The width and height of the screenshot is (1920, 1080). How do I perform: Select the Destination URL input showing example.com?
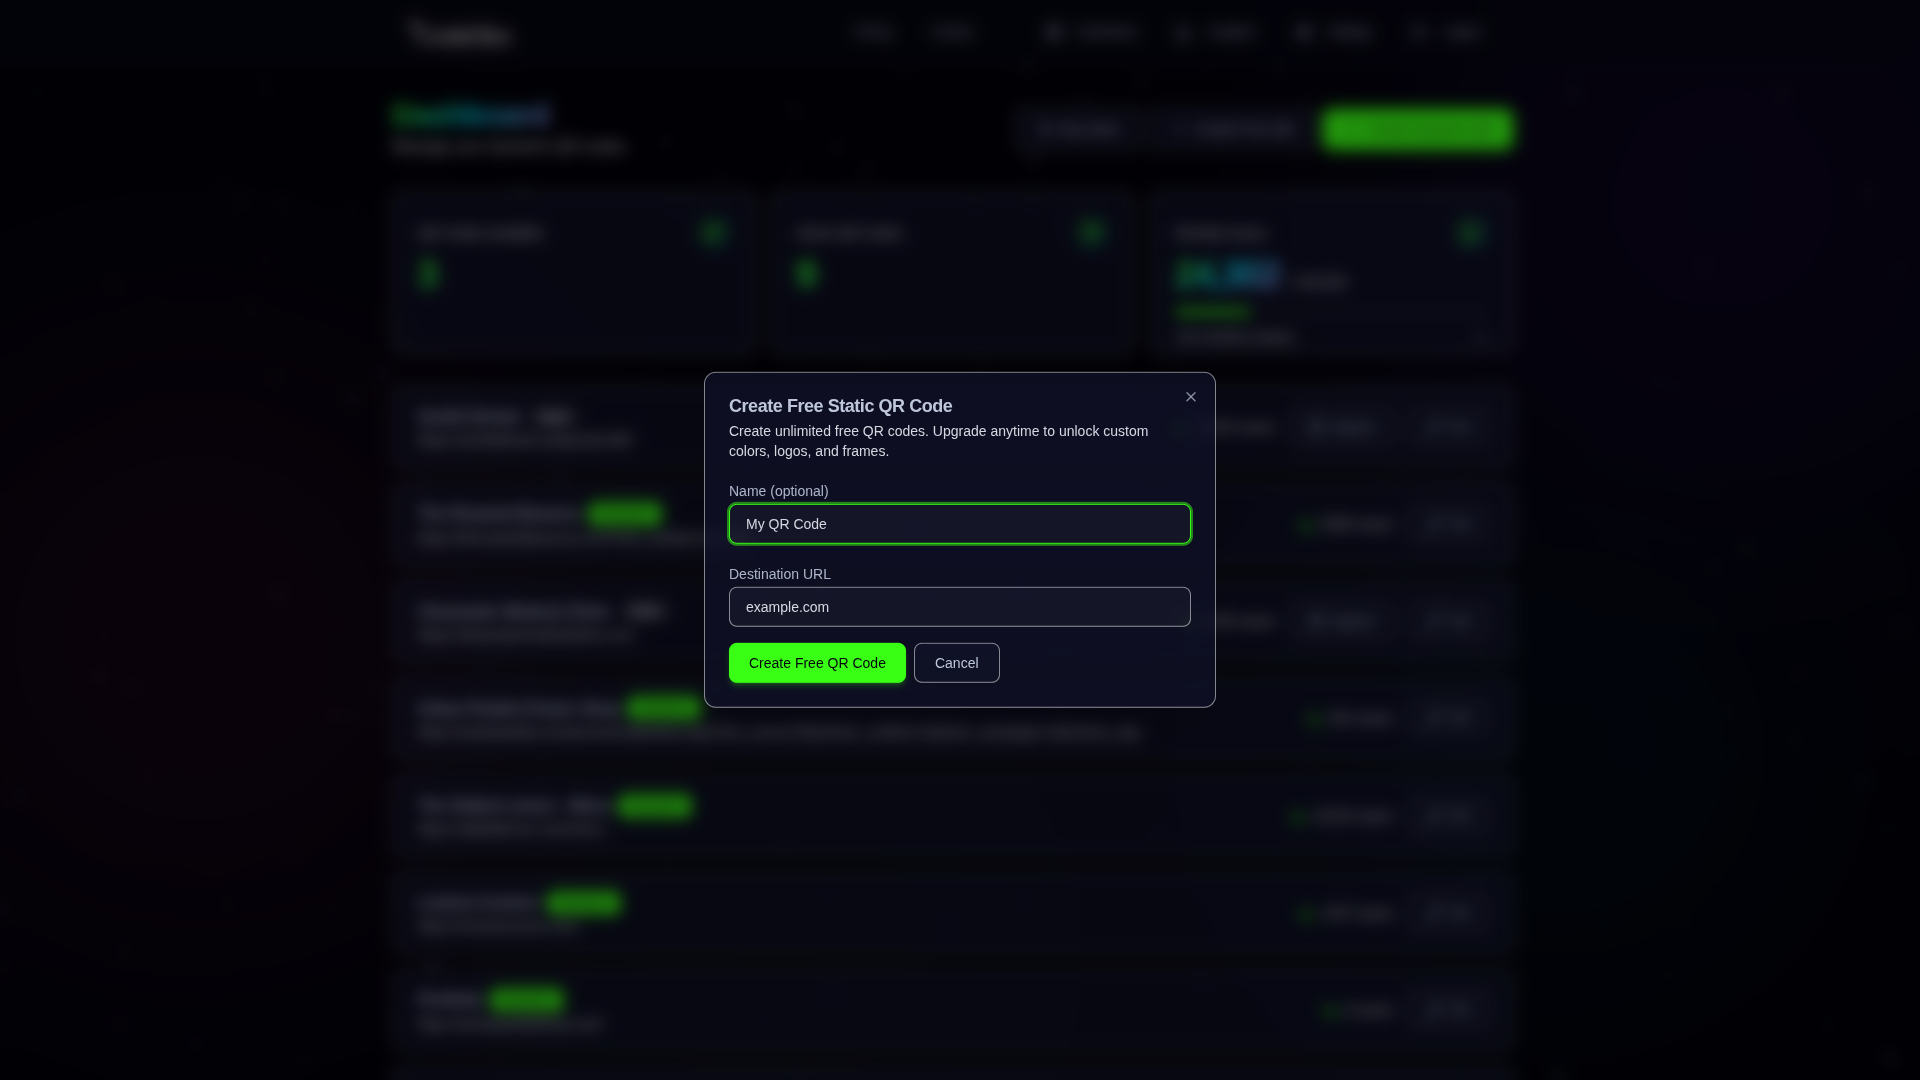959,606
